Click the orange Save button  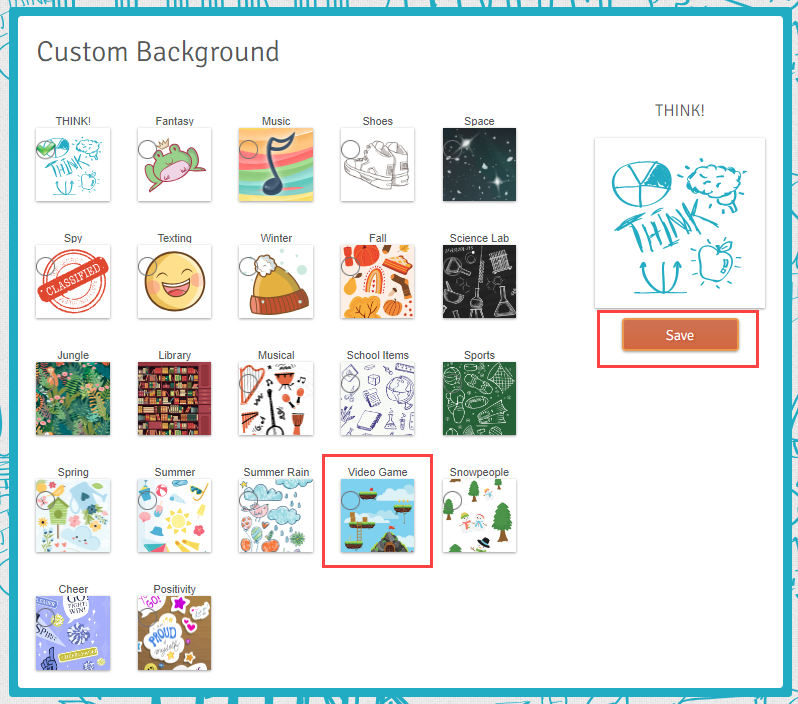tap(680, 335)
